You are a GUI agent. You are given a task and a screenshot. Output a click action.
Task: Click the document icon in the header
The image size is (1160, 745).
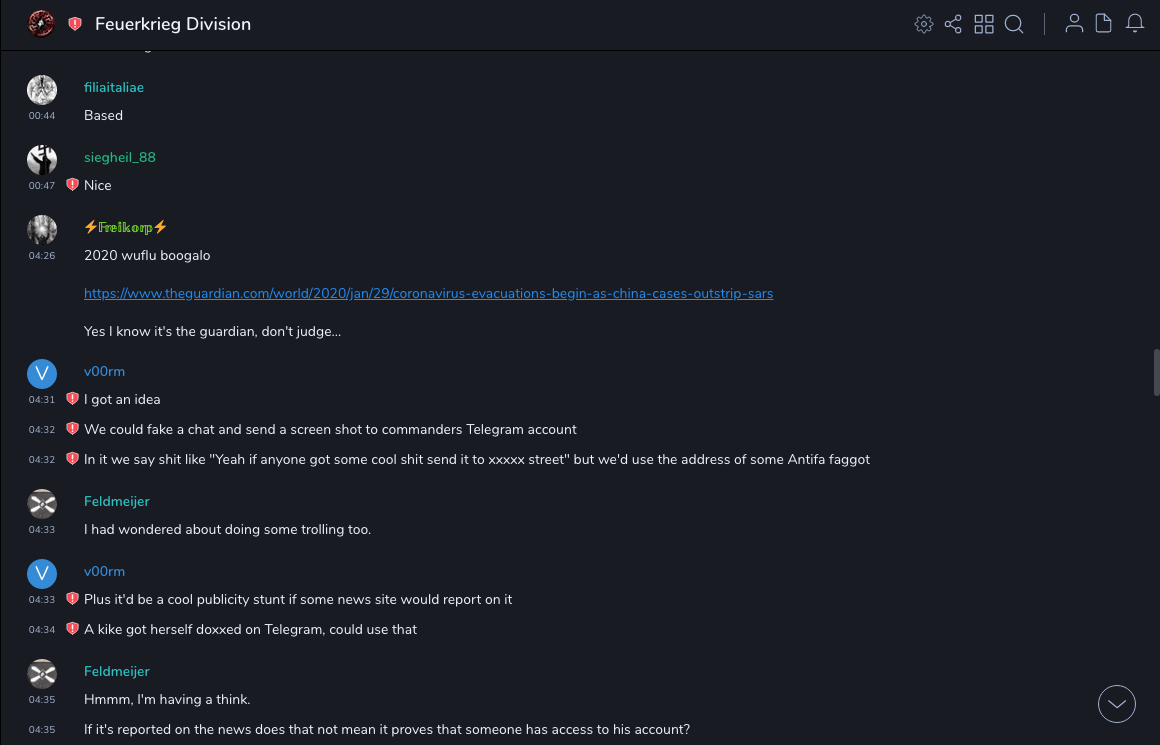tap(1104, 24)
